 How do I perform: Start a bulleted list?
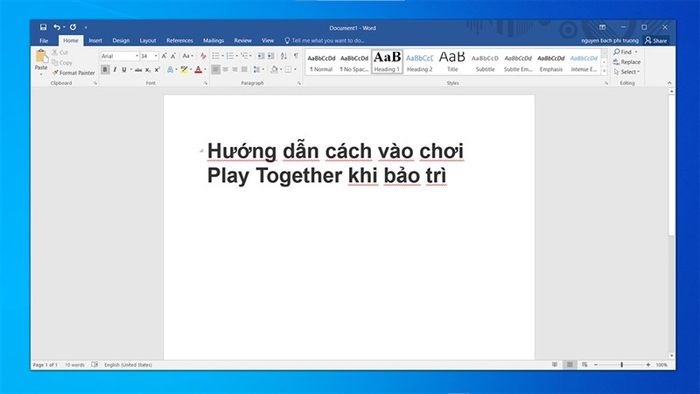[216, 56]
